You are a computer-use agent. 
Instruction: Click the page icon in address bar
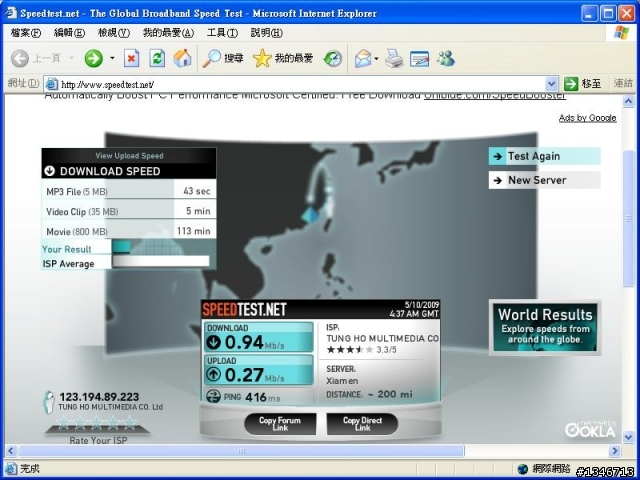pos(51,84)
